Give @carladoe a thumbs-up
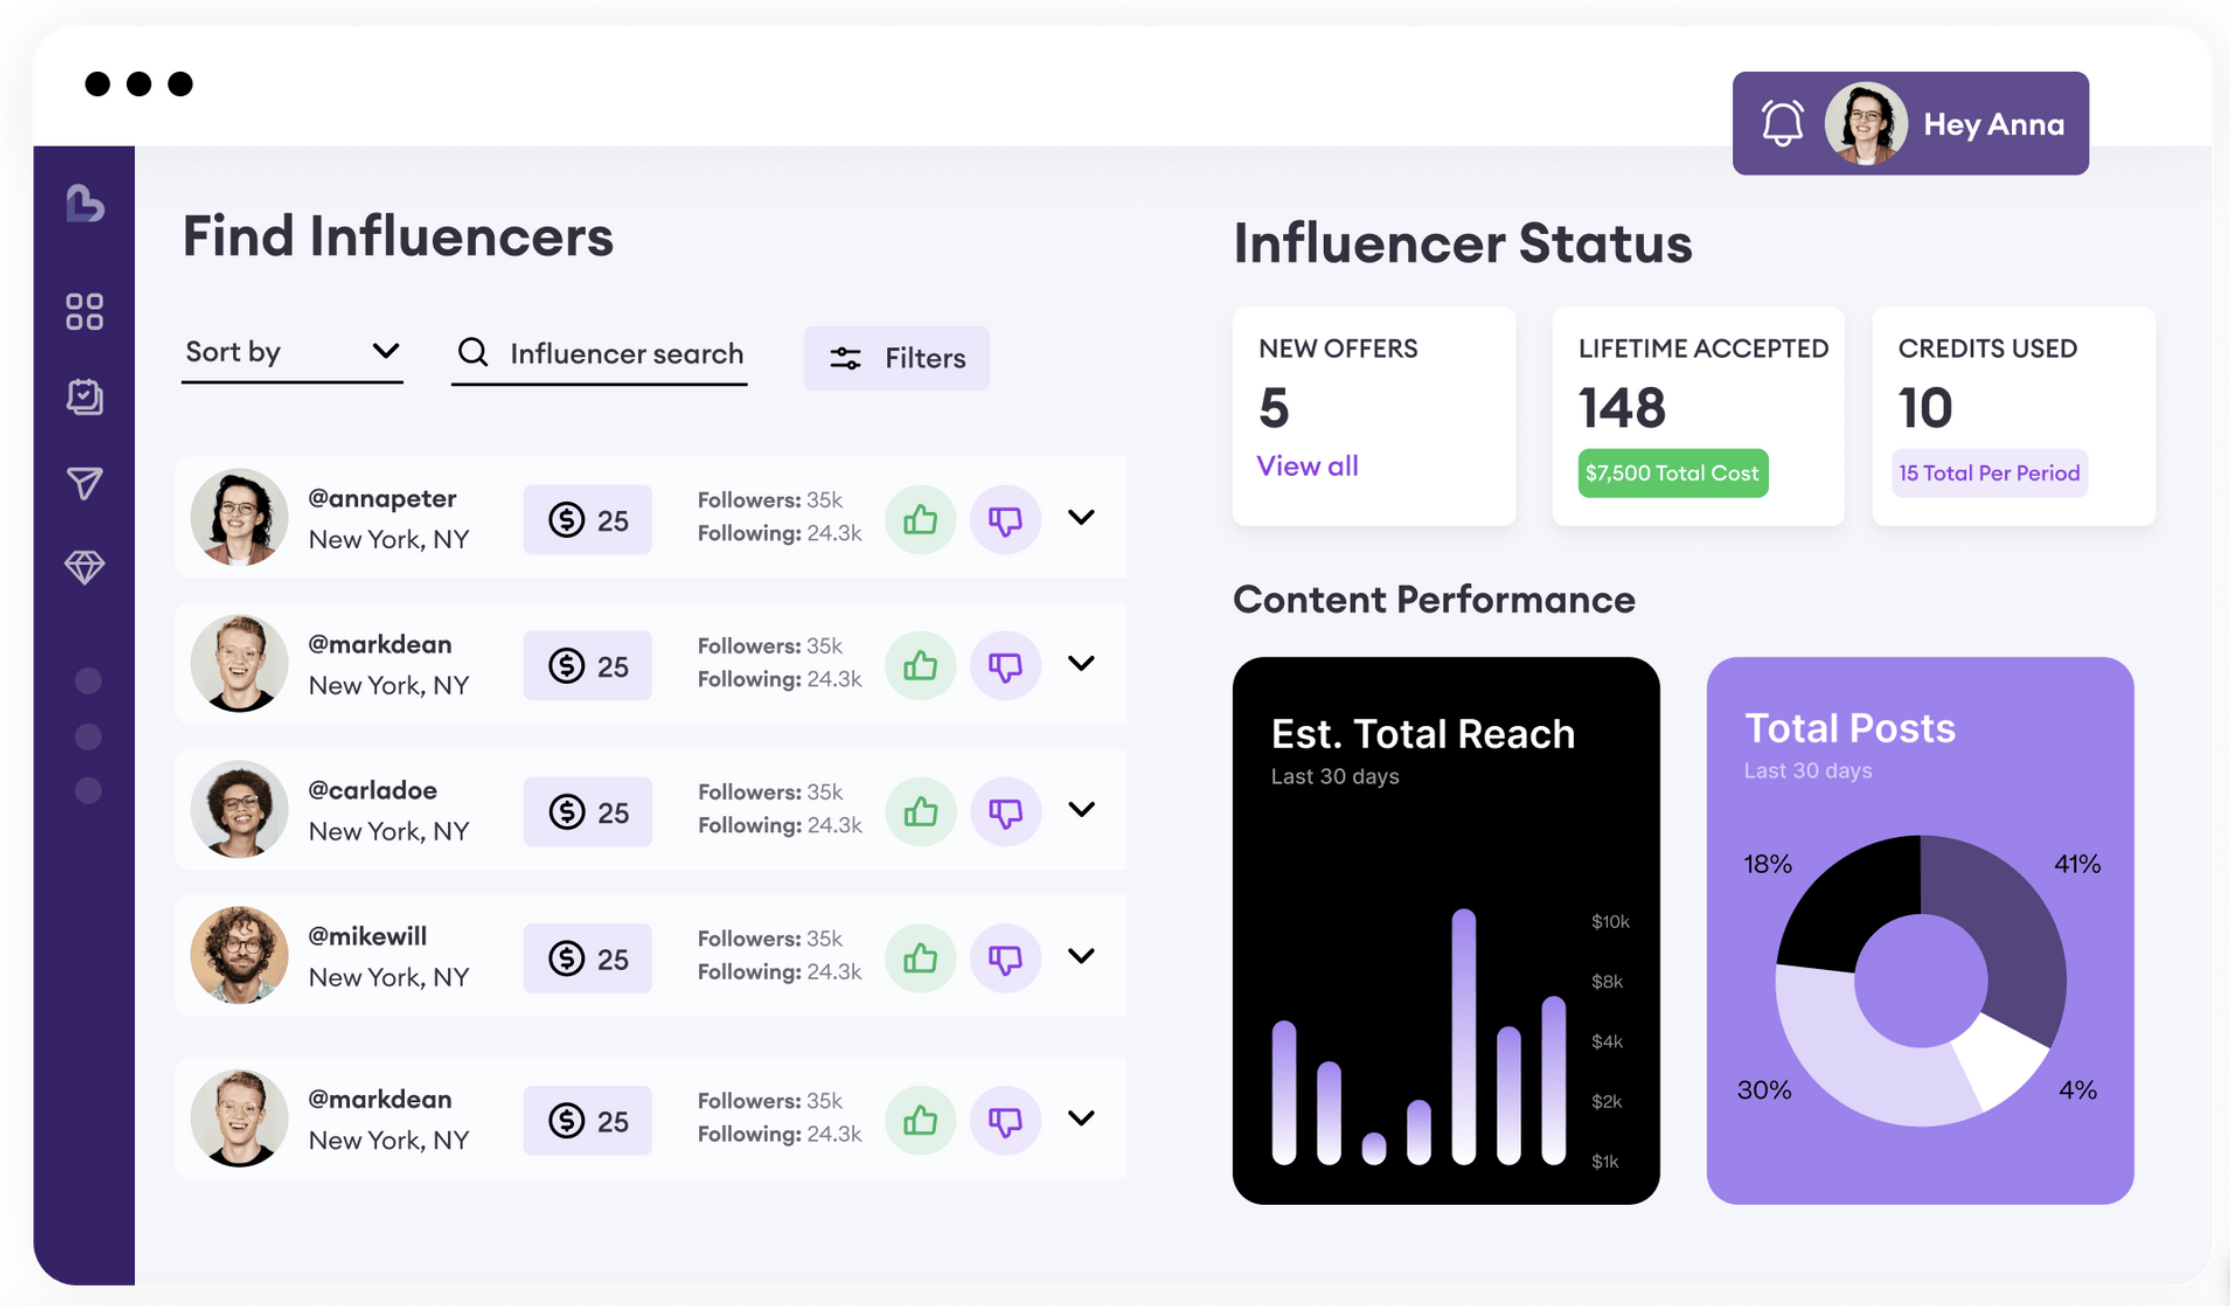This screenshot has height=1306, width=2230. (920, 811)
